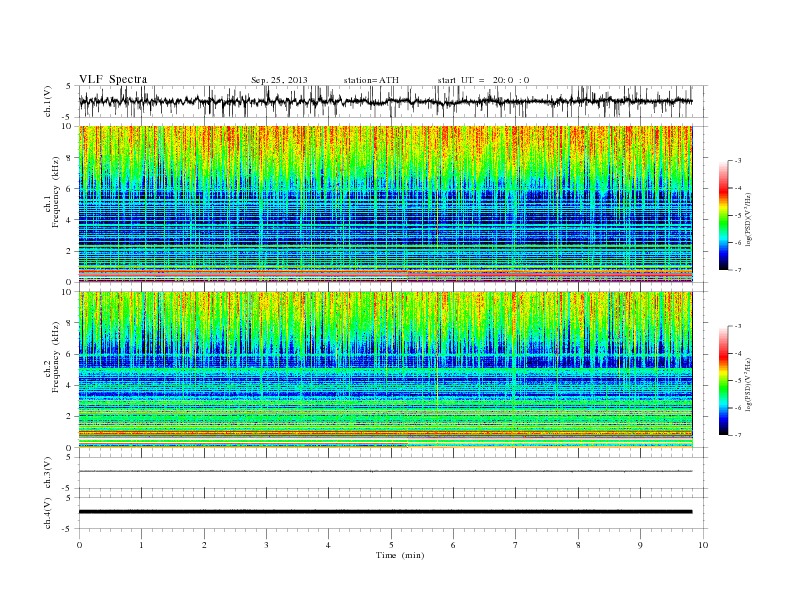Click the upper "log(PSD)(V²/Hz)" colorbar label
Image resolution: width=792 pixels, height=612 pixels.
coord(750,220)
